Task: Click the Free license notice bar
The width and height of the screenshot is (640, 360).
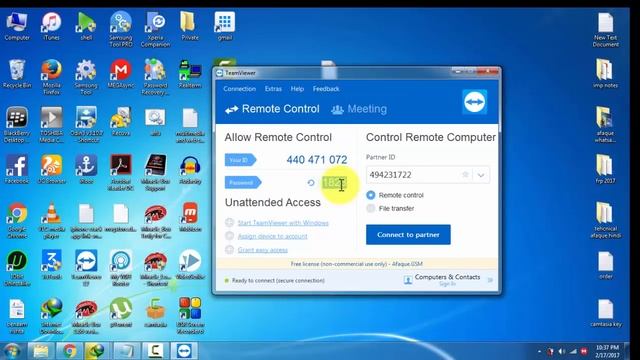Action: (x=357, y=264)
